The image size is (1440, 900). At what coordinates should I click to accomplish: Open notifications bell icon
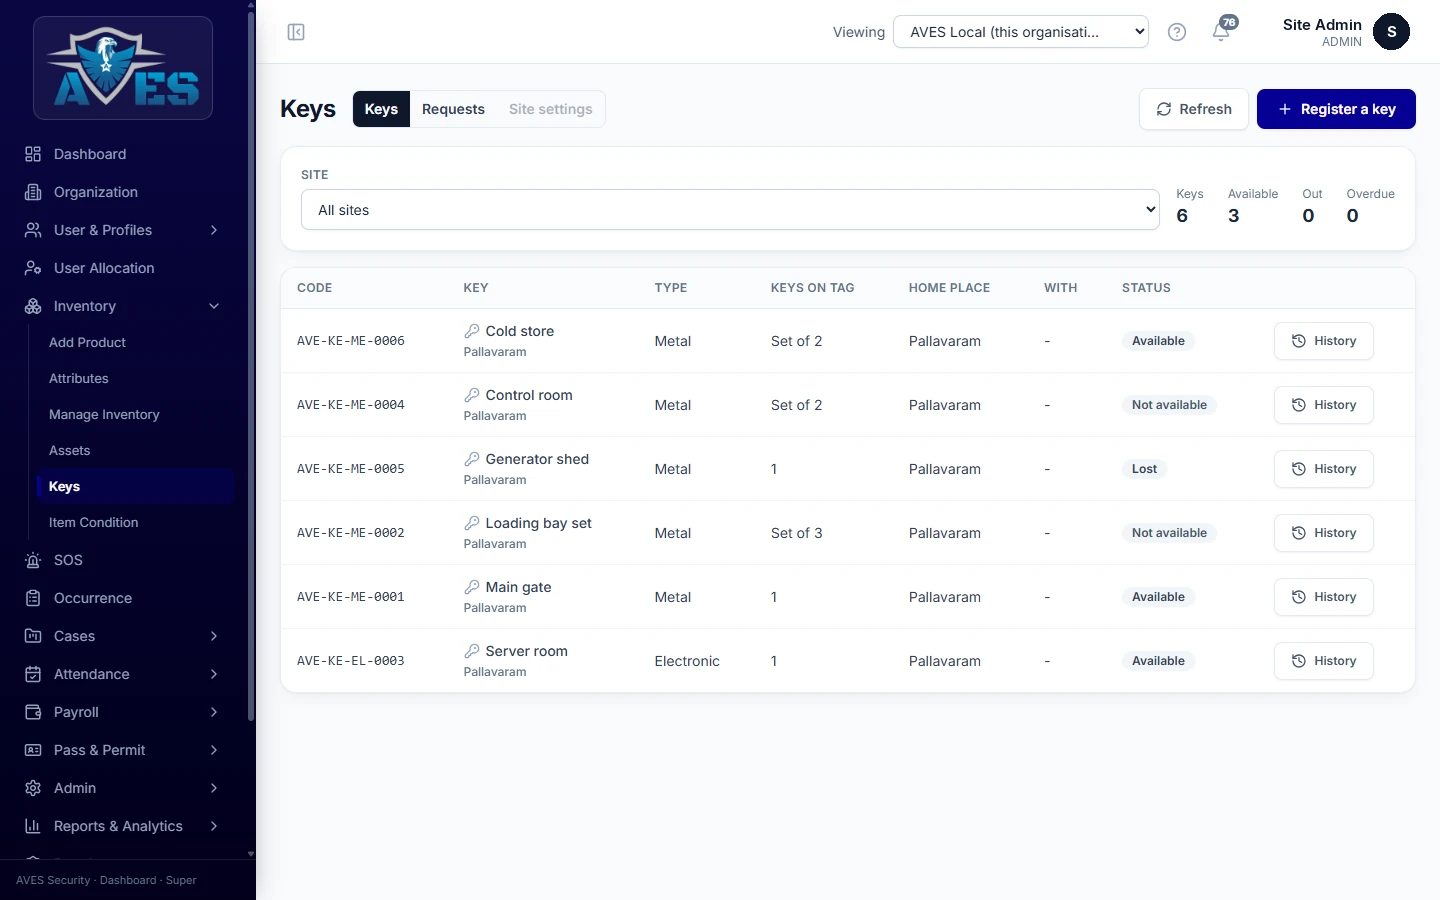(1221, 32)
